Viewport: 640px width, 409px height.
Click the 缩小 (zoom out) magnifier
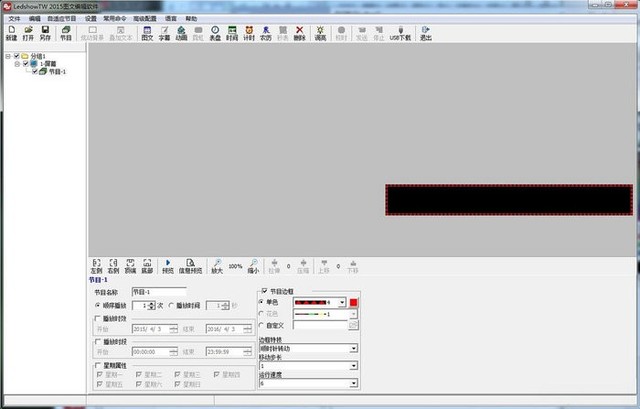coord(253,266)
